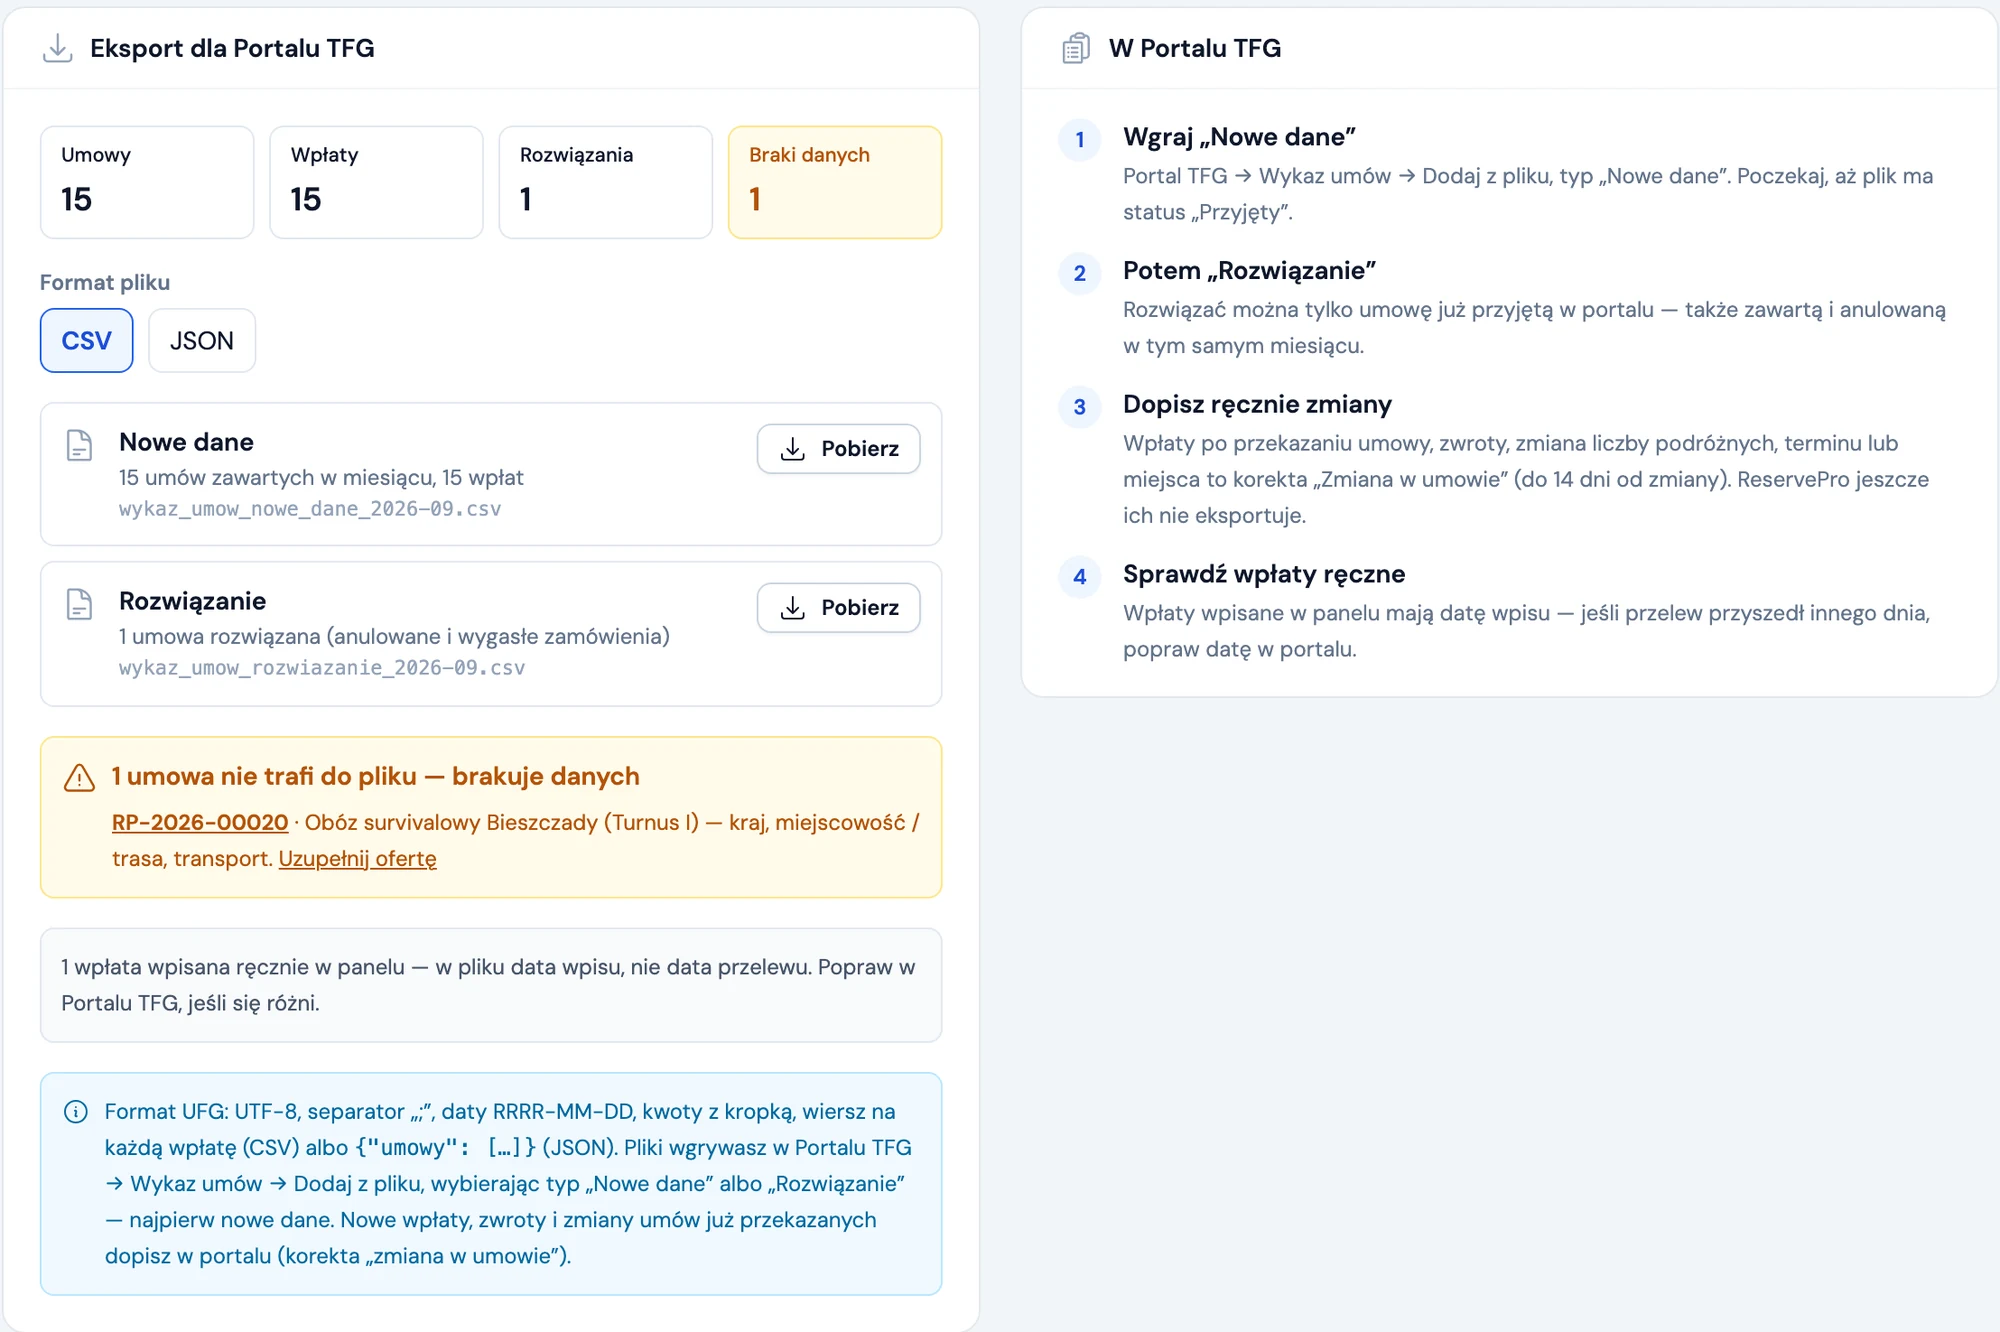Click the clipboard icon beside W Portalu TFG
2000x1332 pixels.
click(1076, 48)
